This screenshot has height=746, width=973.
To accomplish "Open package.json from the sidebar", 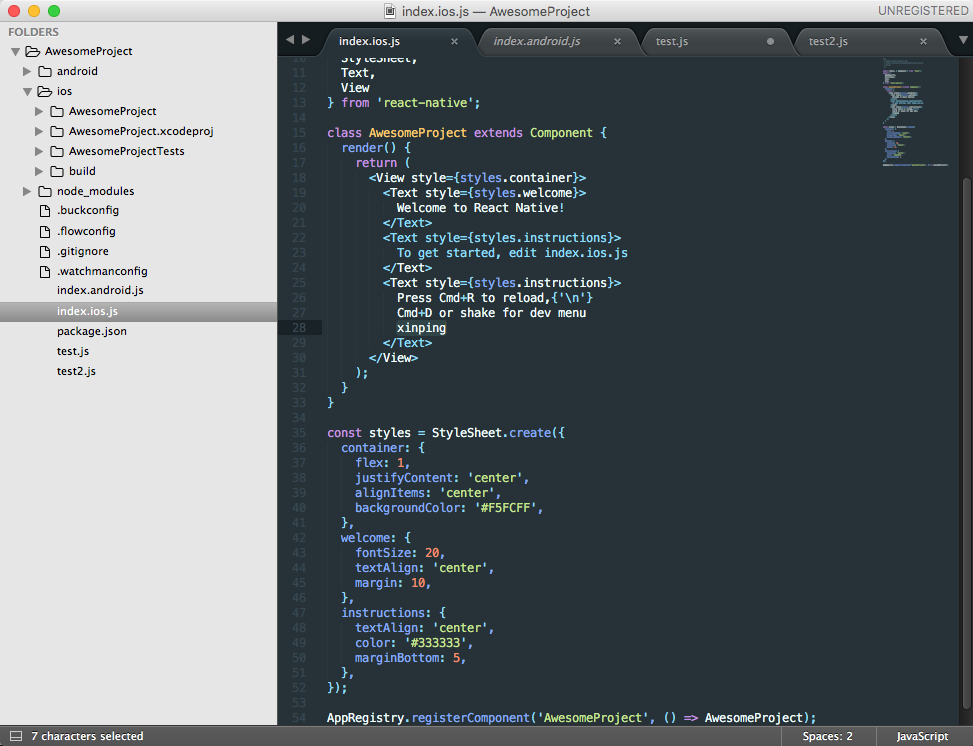I will [x=91, y=331].
